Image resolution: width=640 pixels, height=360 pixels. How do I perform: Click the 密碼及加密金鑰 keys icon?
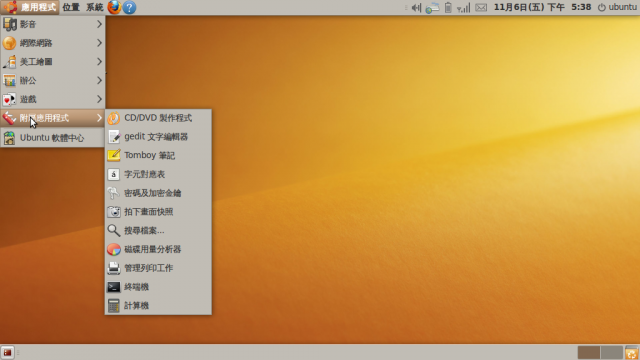(114, 193)
